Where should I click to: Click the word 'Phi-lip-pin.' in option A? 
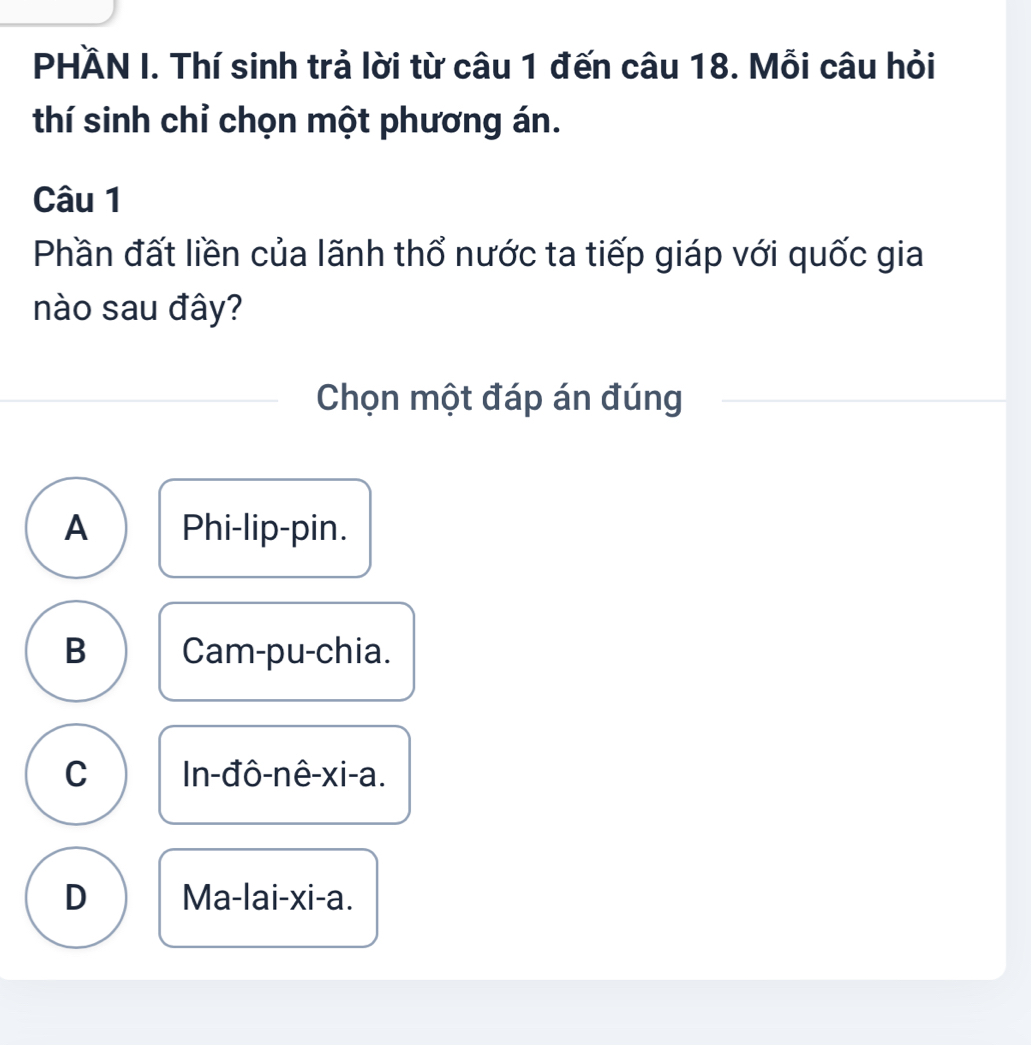pos(266,528)
